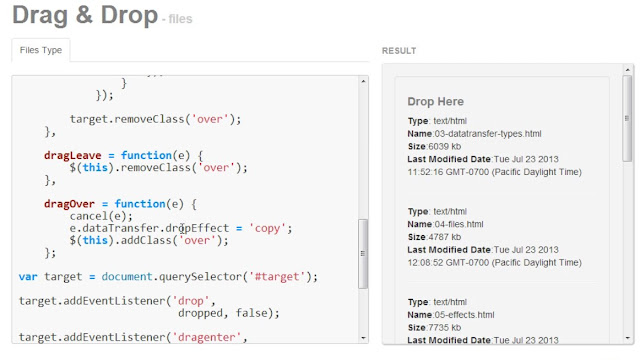Click the addEventListener('drop' code line
The height and width of the screenshot is (360, 640).
point(117,301)
